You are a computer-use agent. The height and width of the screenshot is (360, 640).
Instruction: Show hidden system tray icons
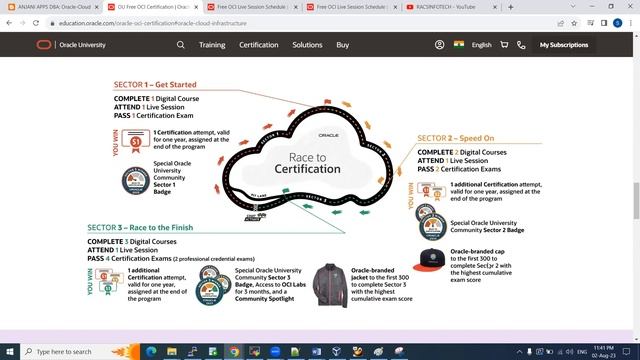(519, 351)
